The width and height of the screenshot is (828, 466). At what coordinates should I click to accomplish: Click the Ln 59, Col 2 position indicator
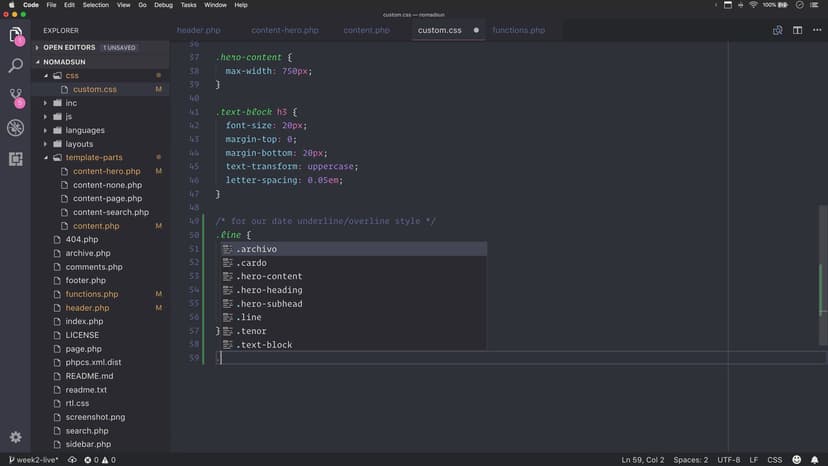tap(644, 460)
